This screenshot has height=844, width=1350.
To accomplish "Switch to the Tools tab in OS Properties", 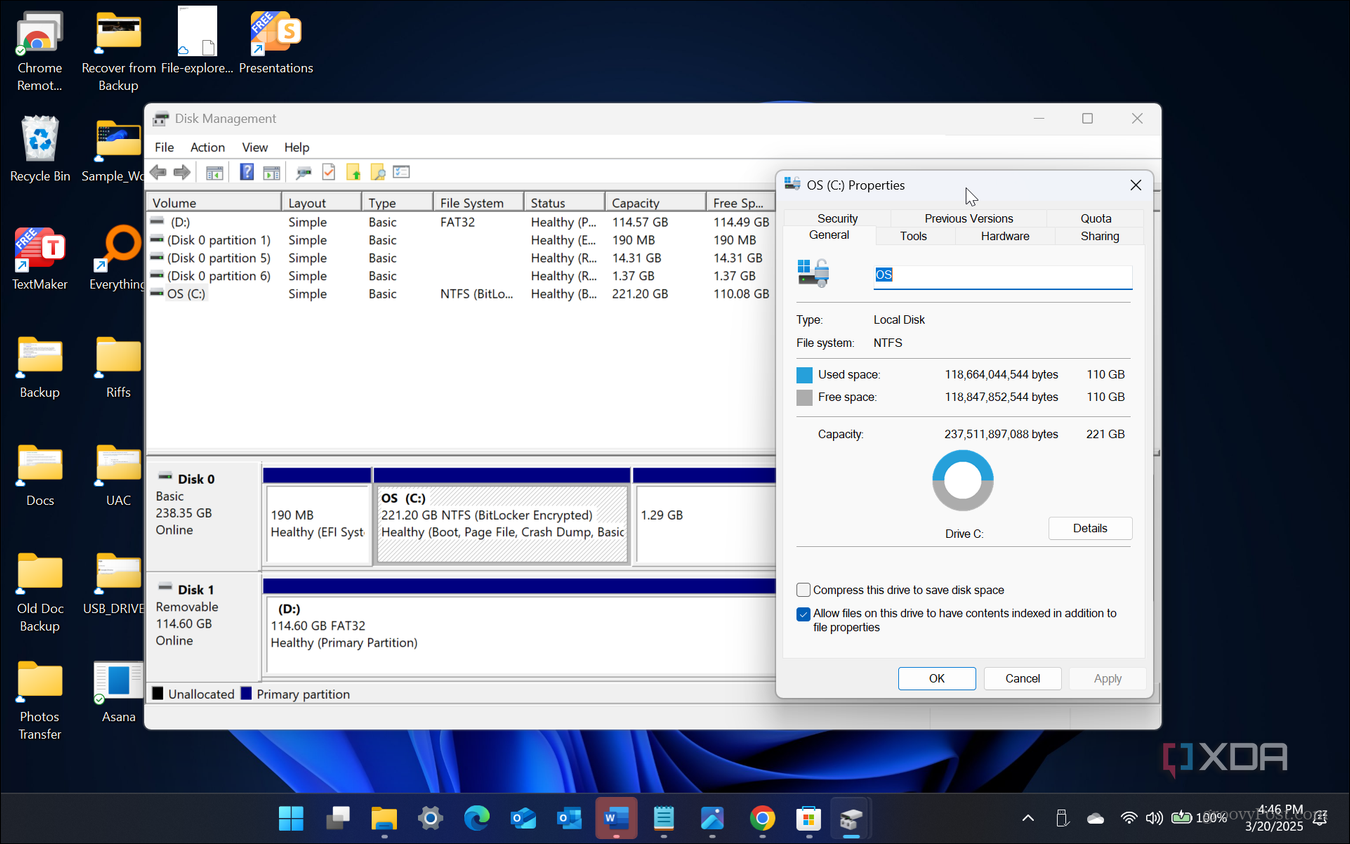I will pyautogui.click(x=913, y=236).
